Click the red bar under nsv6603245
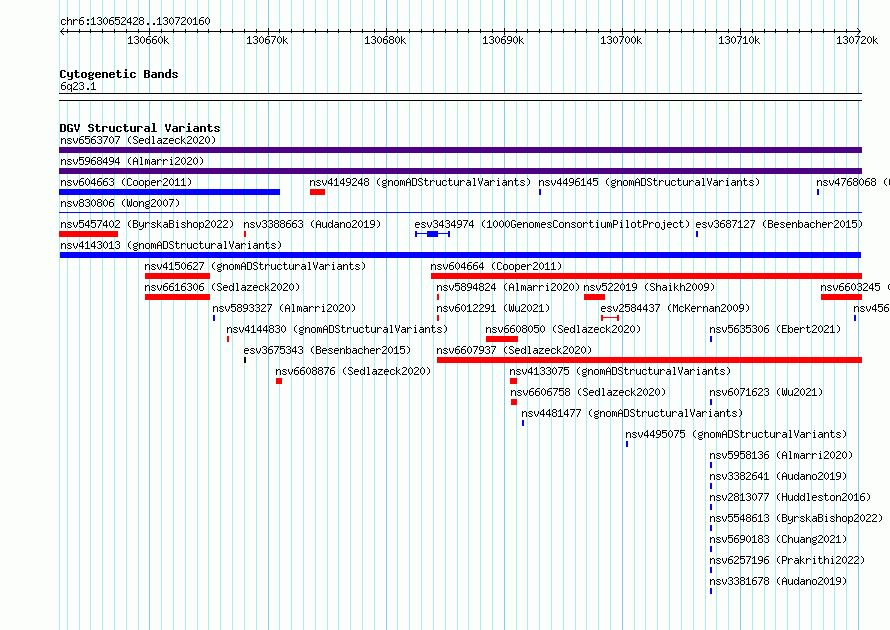This screenshot has width=890, height=630. [x=841, y=297]
